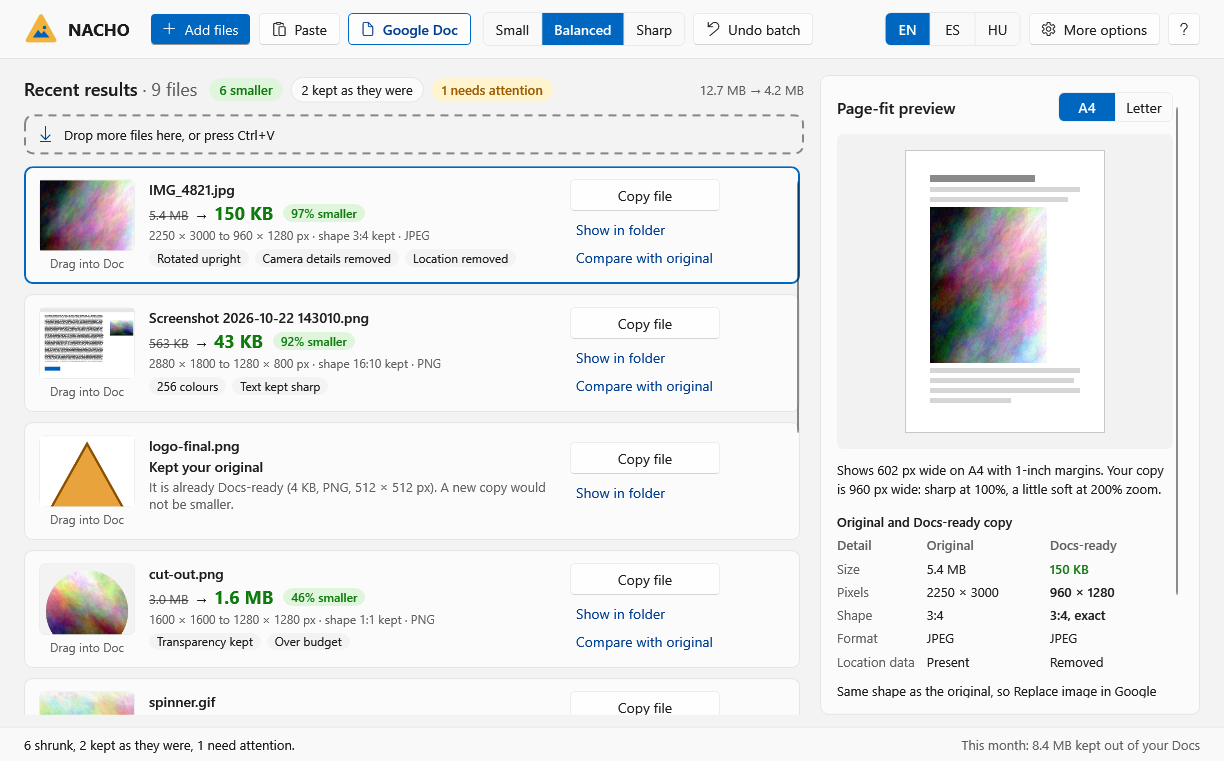
Task: Show Screenshot 2026-10-22 143010.png in folder
Action: [620, 358]
